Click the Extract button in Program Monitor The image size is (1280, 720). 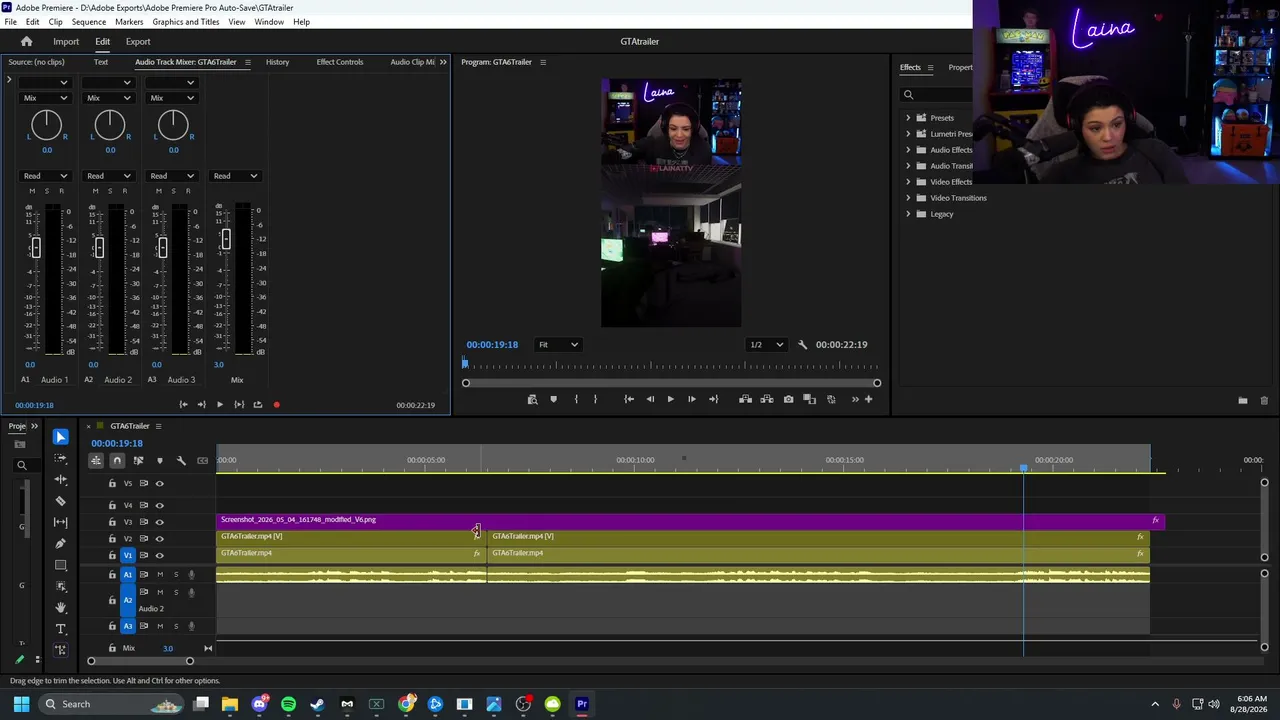[767, 400]
